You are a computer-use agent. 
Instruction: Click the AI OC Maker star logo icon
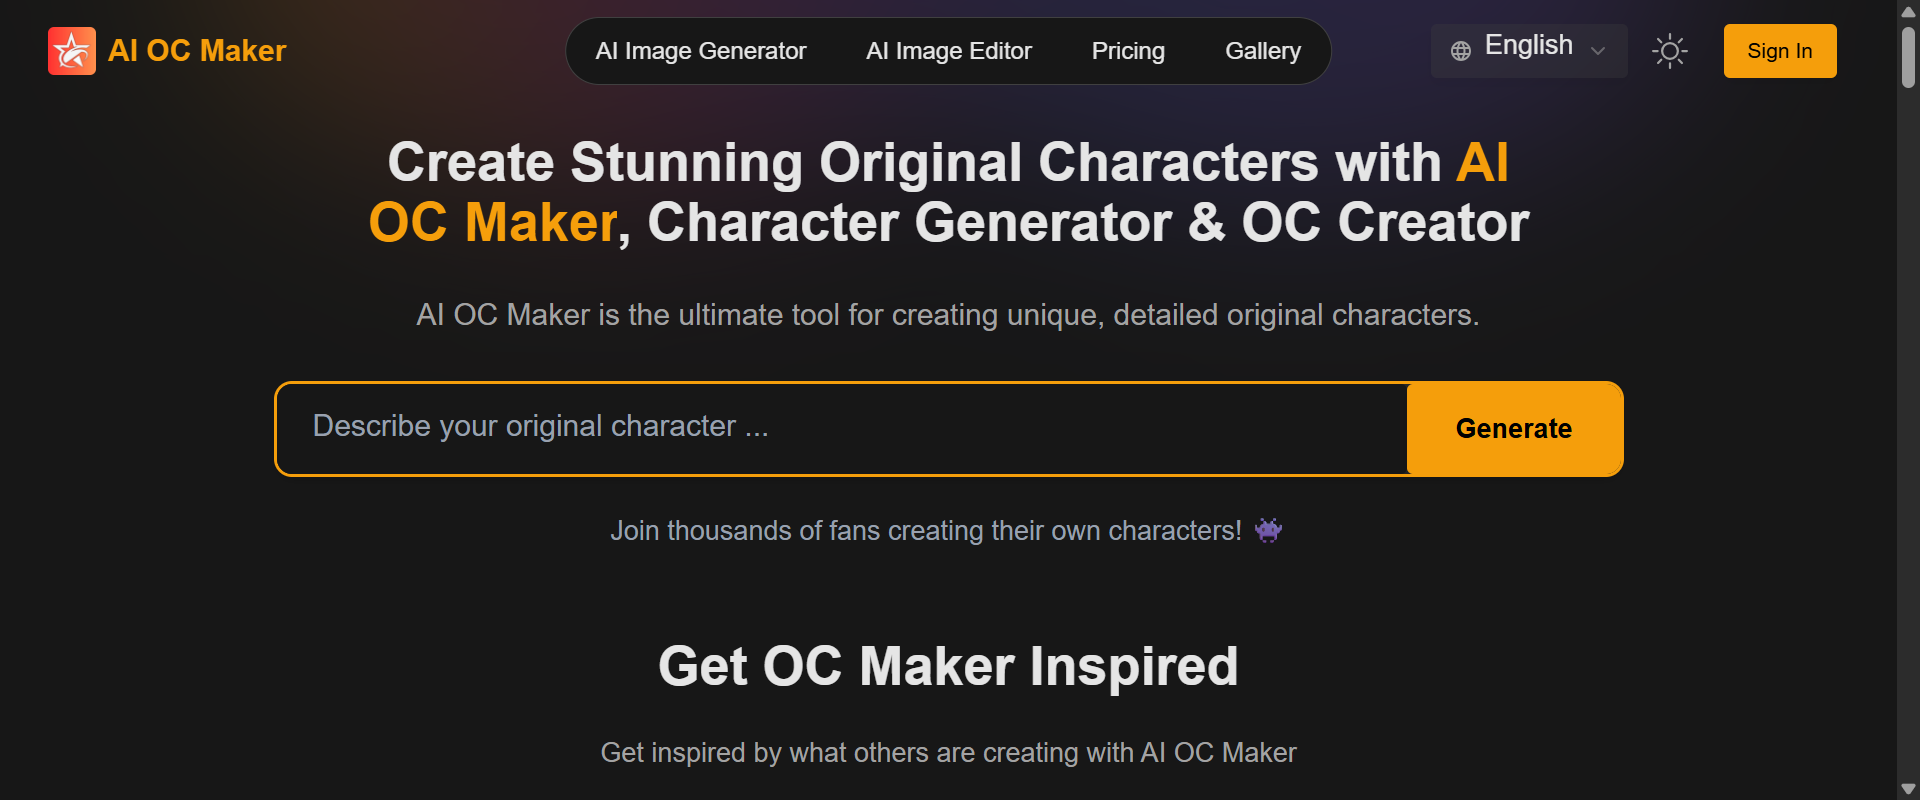tap(70, 50)
